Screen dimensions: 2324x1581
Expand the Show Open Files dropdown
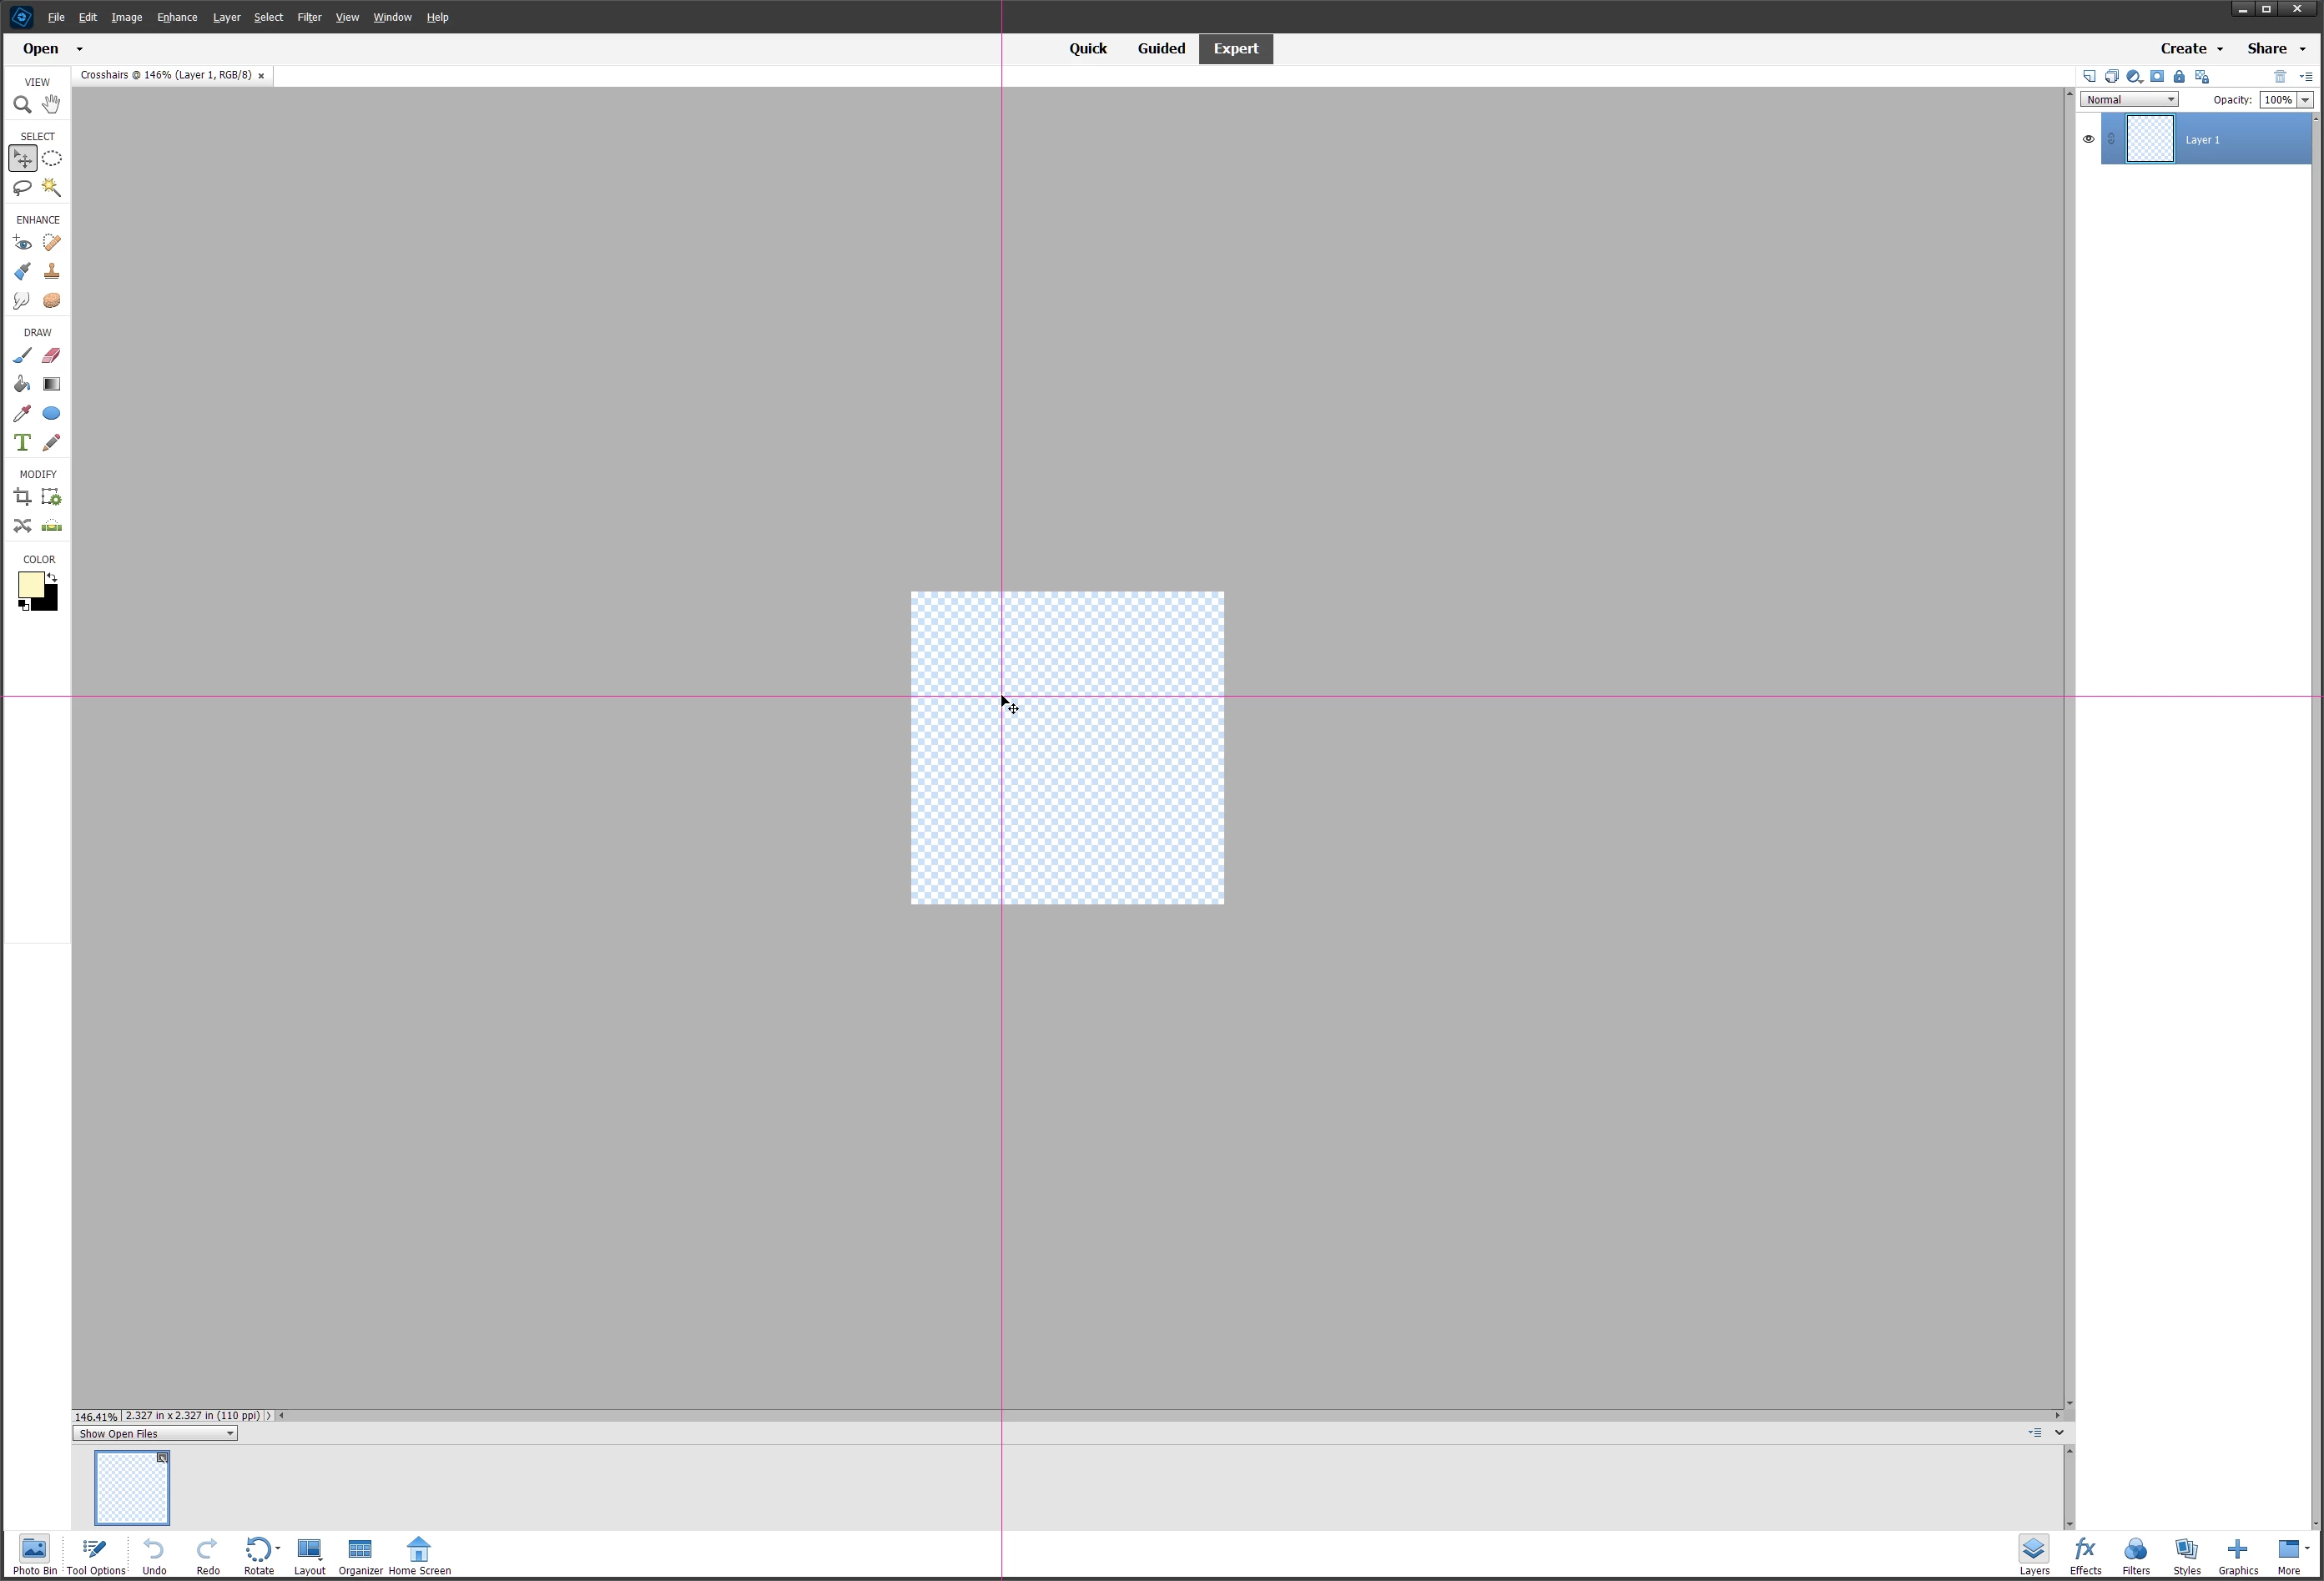pos(155,1433)
